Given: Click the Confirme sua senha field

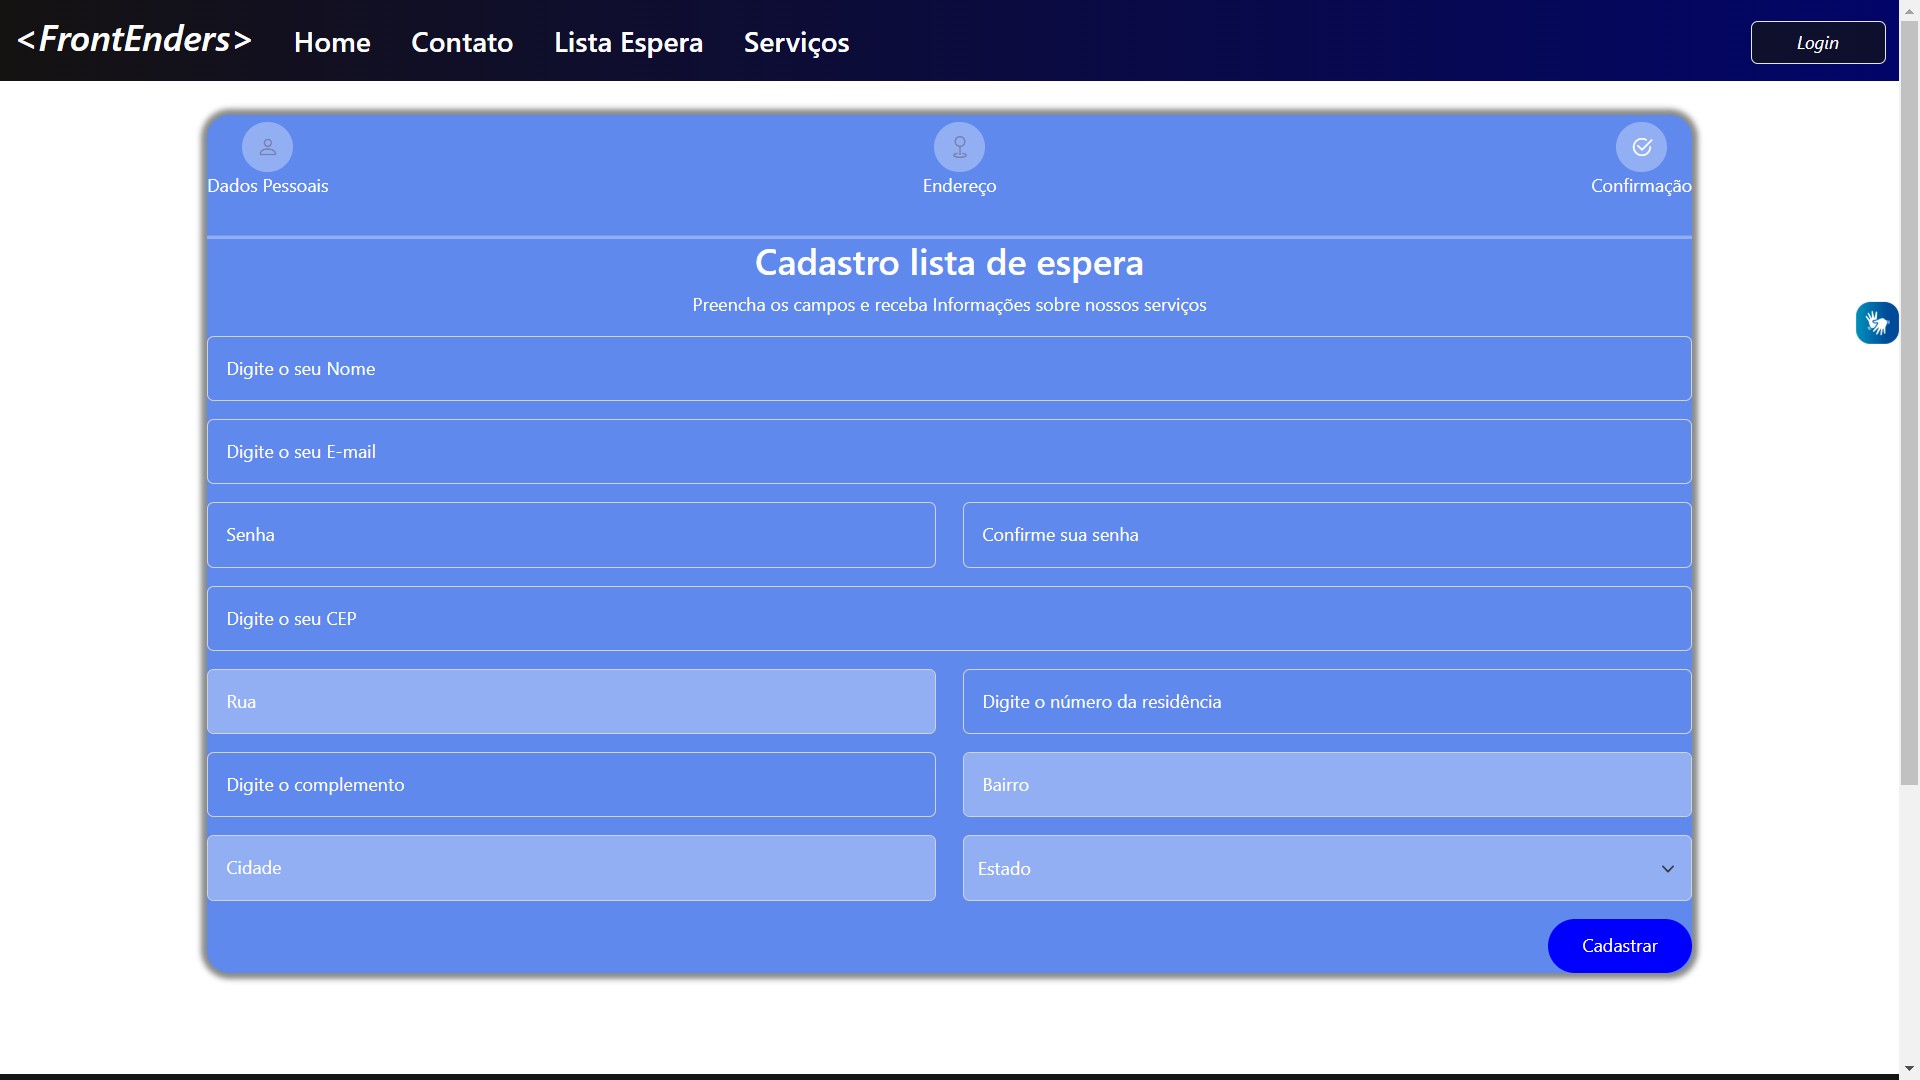Looking at the screenshot, I should pos(1326,534).
